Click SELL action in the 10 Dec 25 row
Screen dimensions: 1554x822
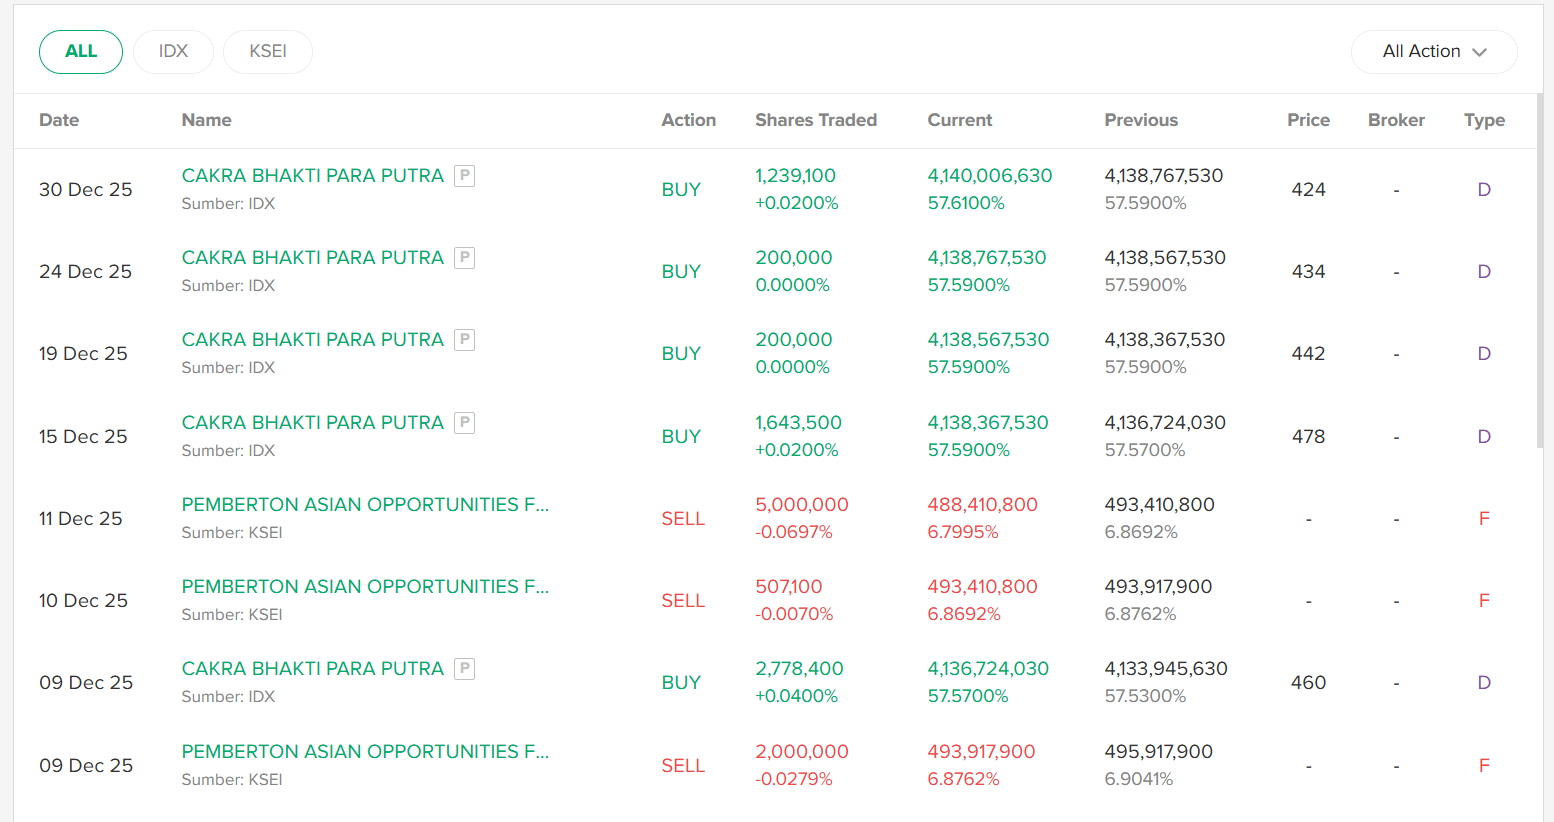pyautogui.click(x=683, y=601)
